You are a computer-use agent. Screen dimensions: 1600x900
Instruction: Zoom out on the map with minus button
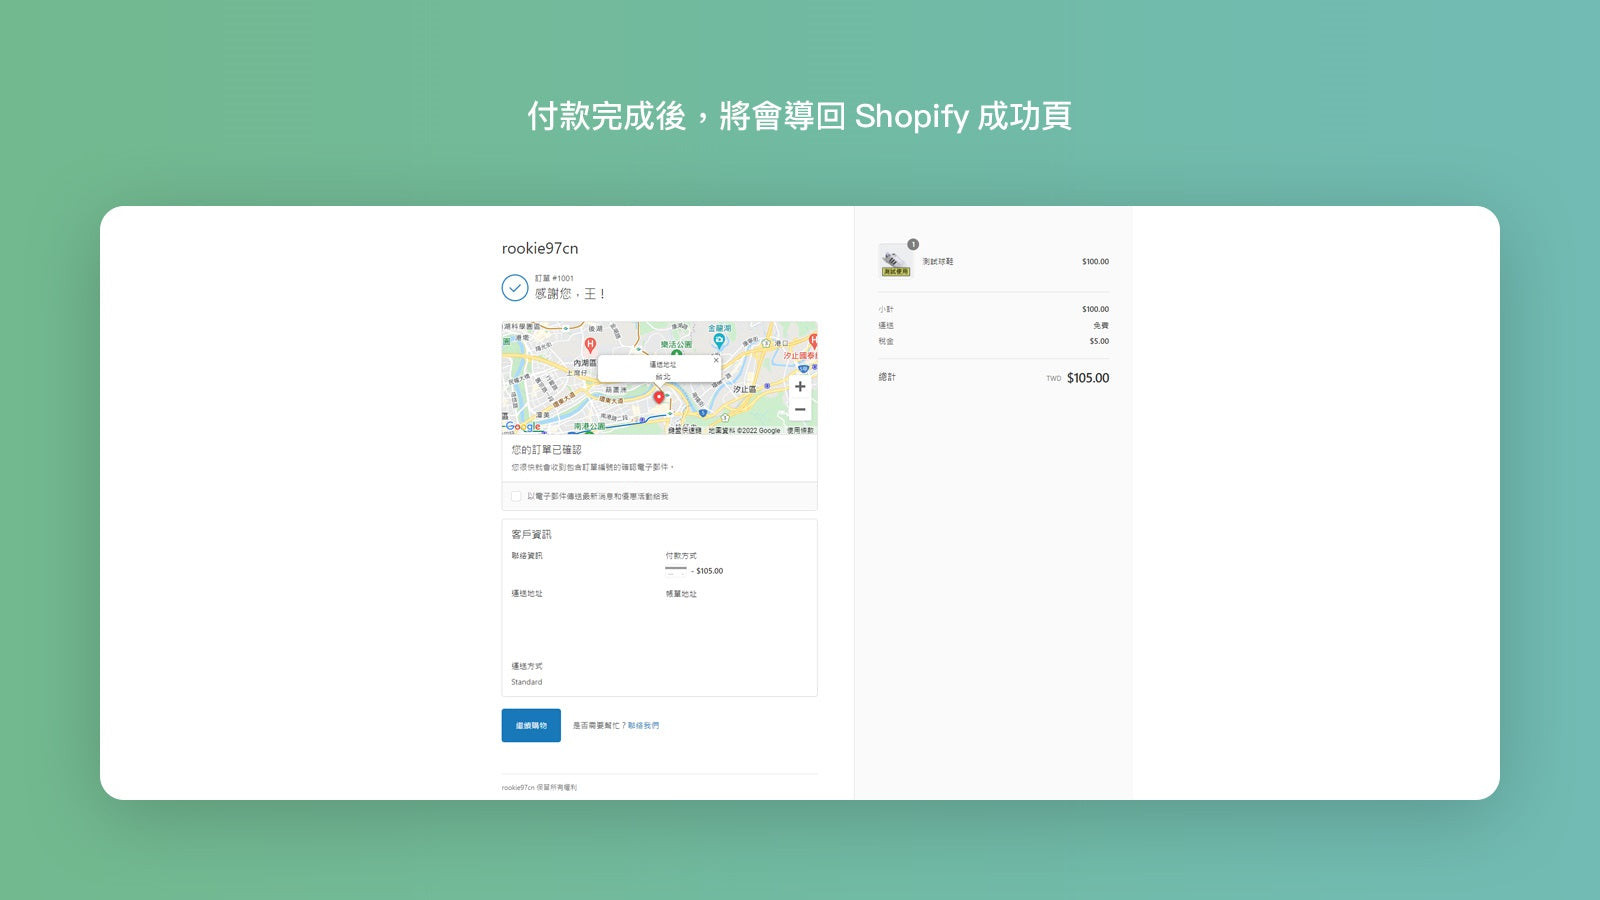point(800,410)
